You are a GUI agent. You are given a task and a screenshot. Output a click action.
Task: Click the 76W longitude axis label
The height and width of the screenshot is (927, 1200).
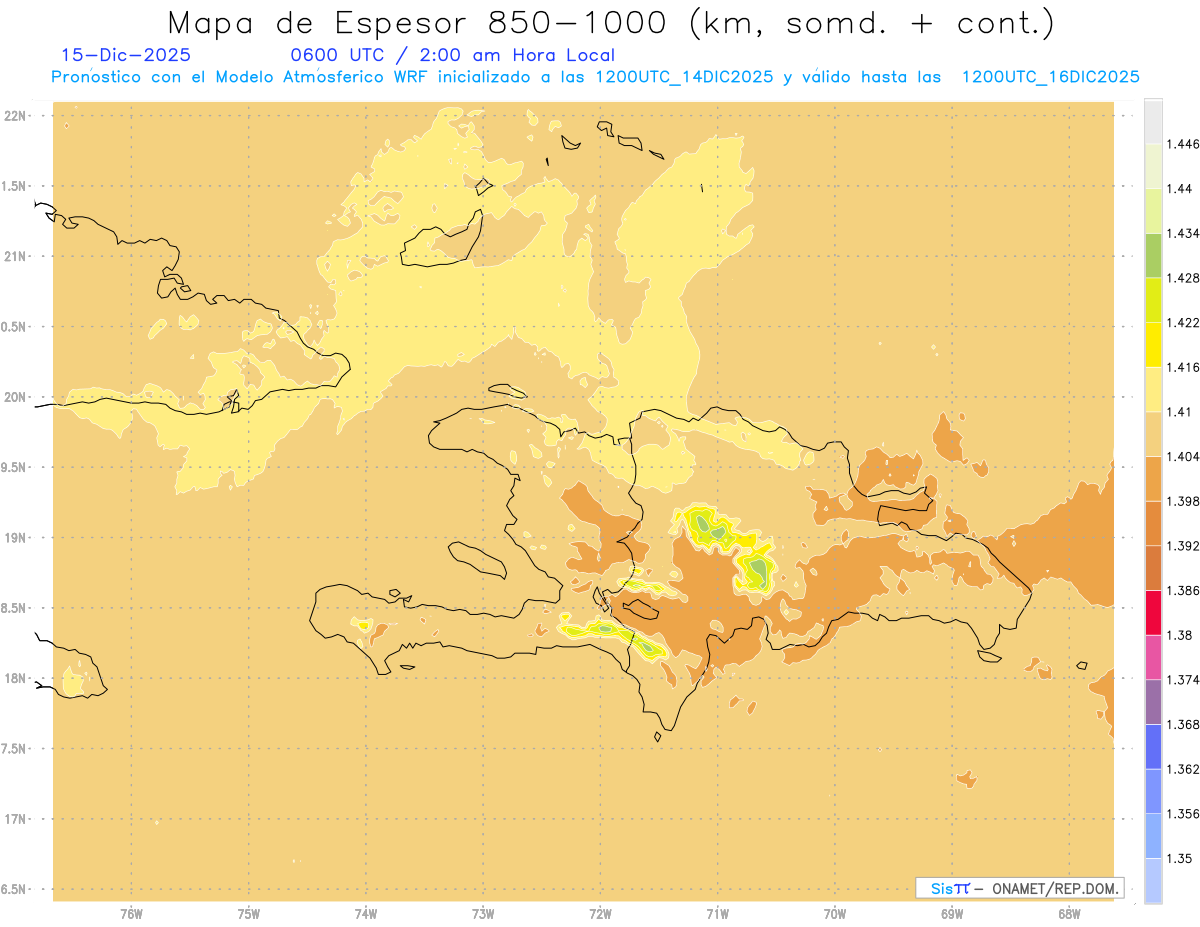click(x=131, y=913)
